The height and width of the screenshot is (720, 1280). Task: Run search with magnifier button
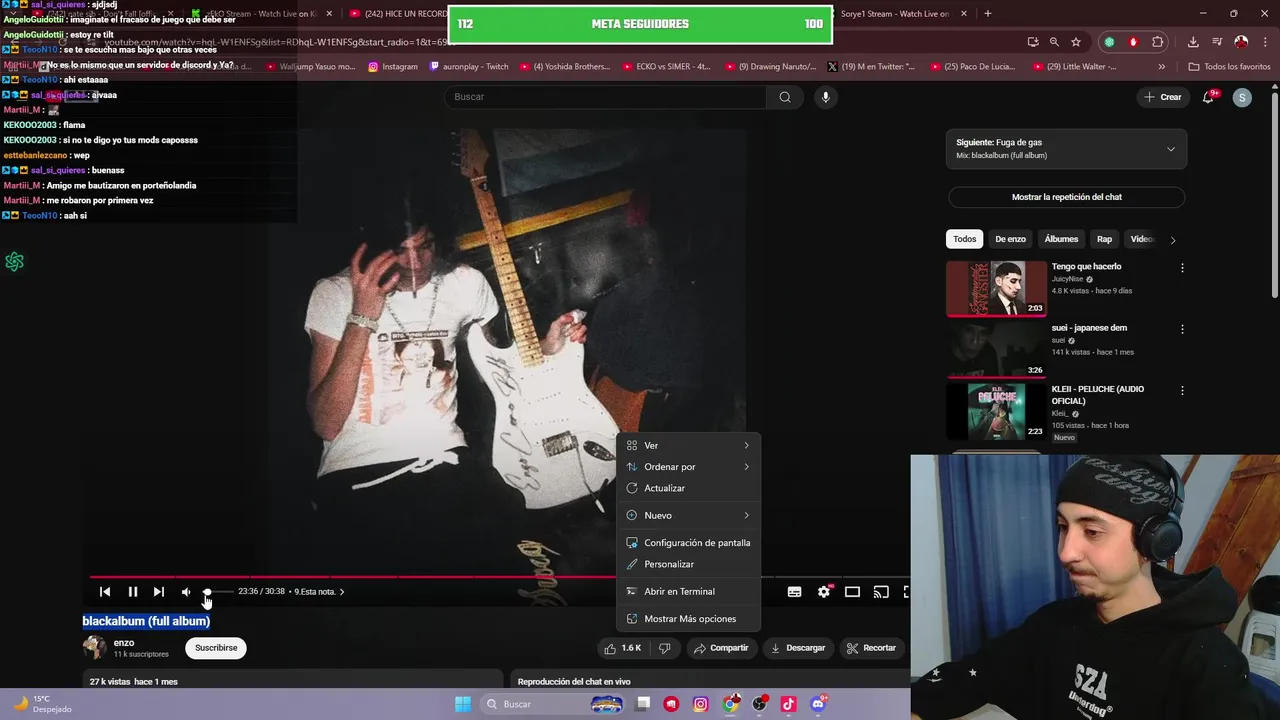[x=785, y=97]
